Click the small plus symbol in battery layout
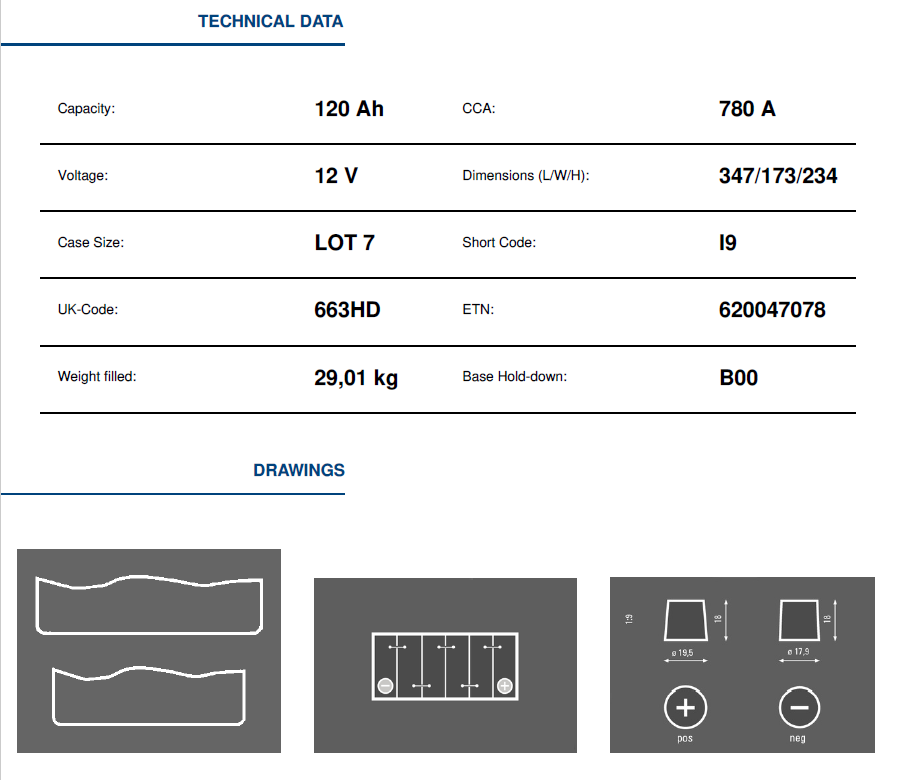This screenshot has width=900, height=780. click(505, 685)
